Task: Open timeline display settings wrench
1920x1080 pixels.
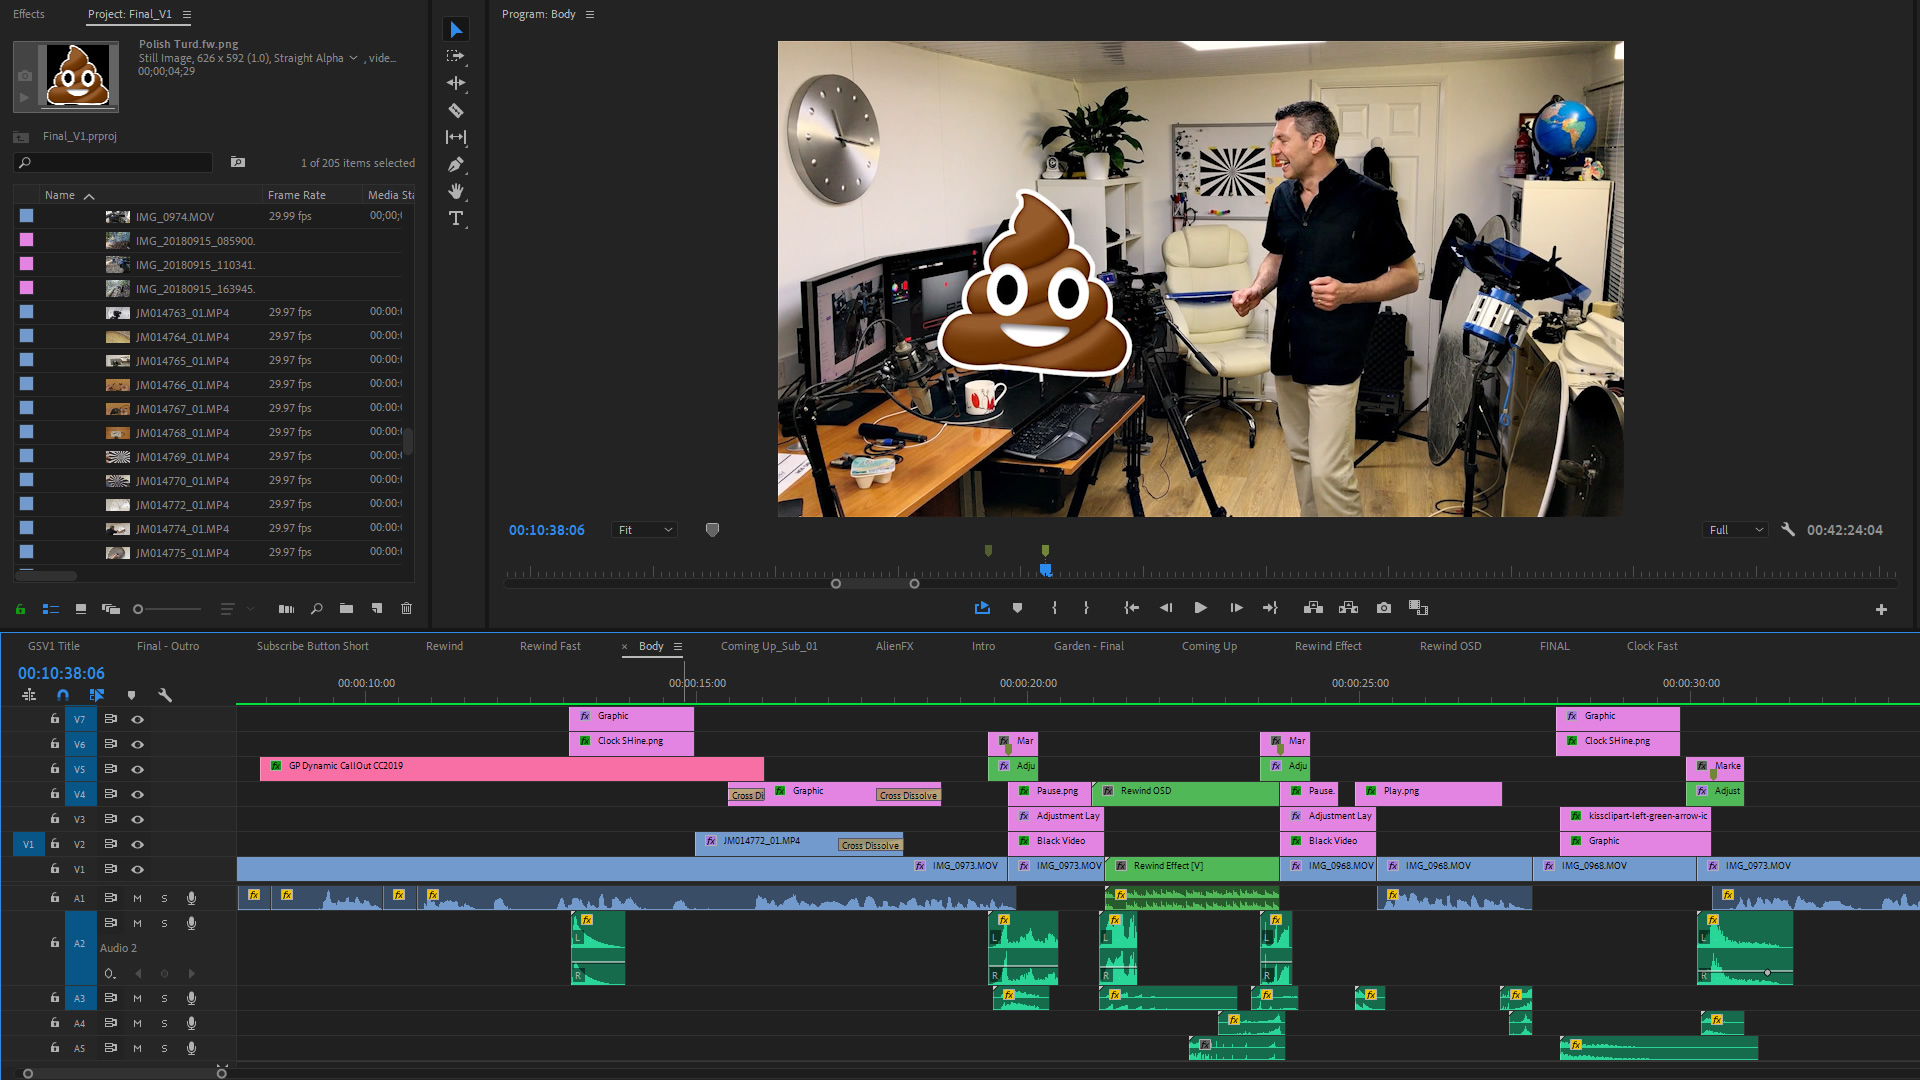Action: [165, 695]
